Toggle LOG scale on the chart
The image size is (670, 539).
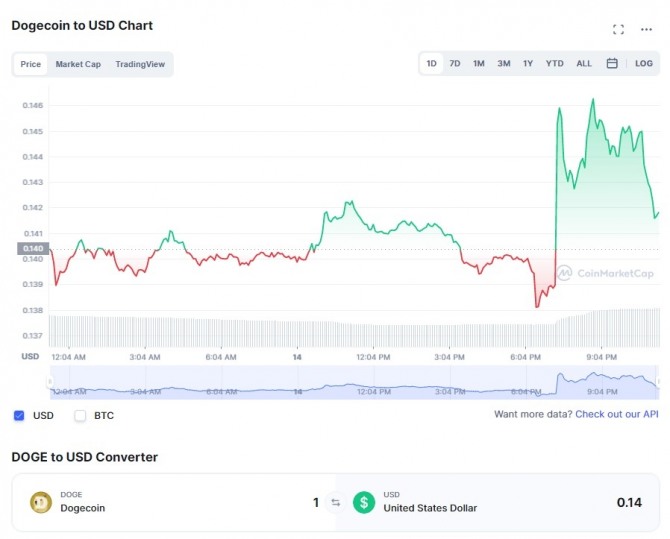644,64
